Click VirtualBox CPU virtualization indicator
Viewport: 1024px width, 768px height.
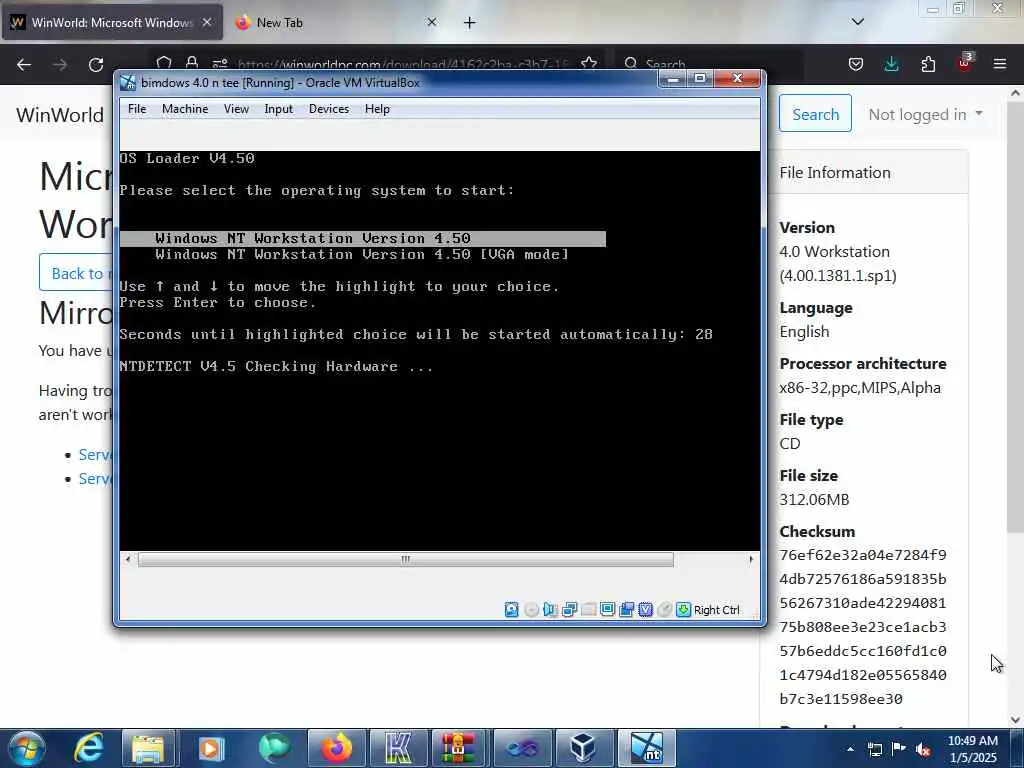(645, 609)
